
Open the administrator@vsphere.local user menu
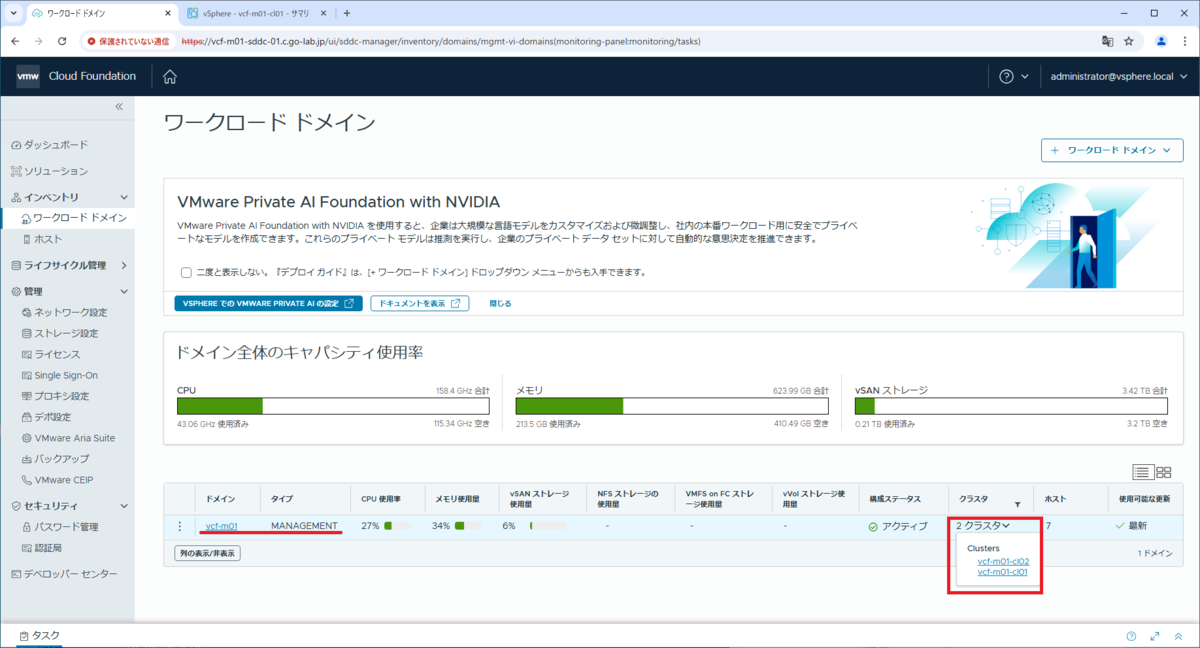1117,76
